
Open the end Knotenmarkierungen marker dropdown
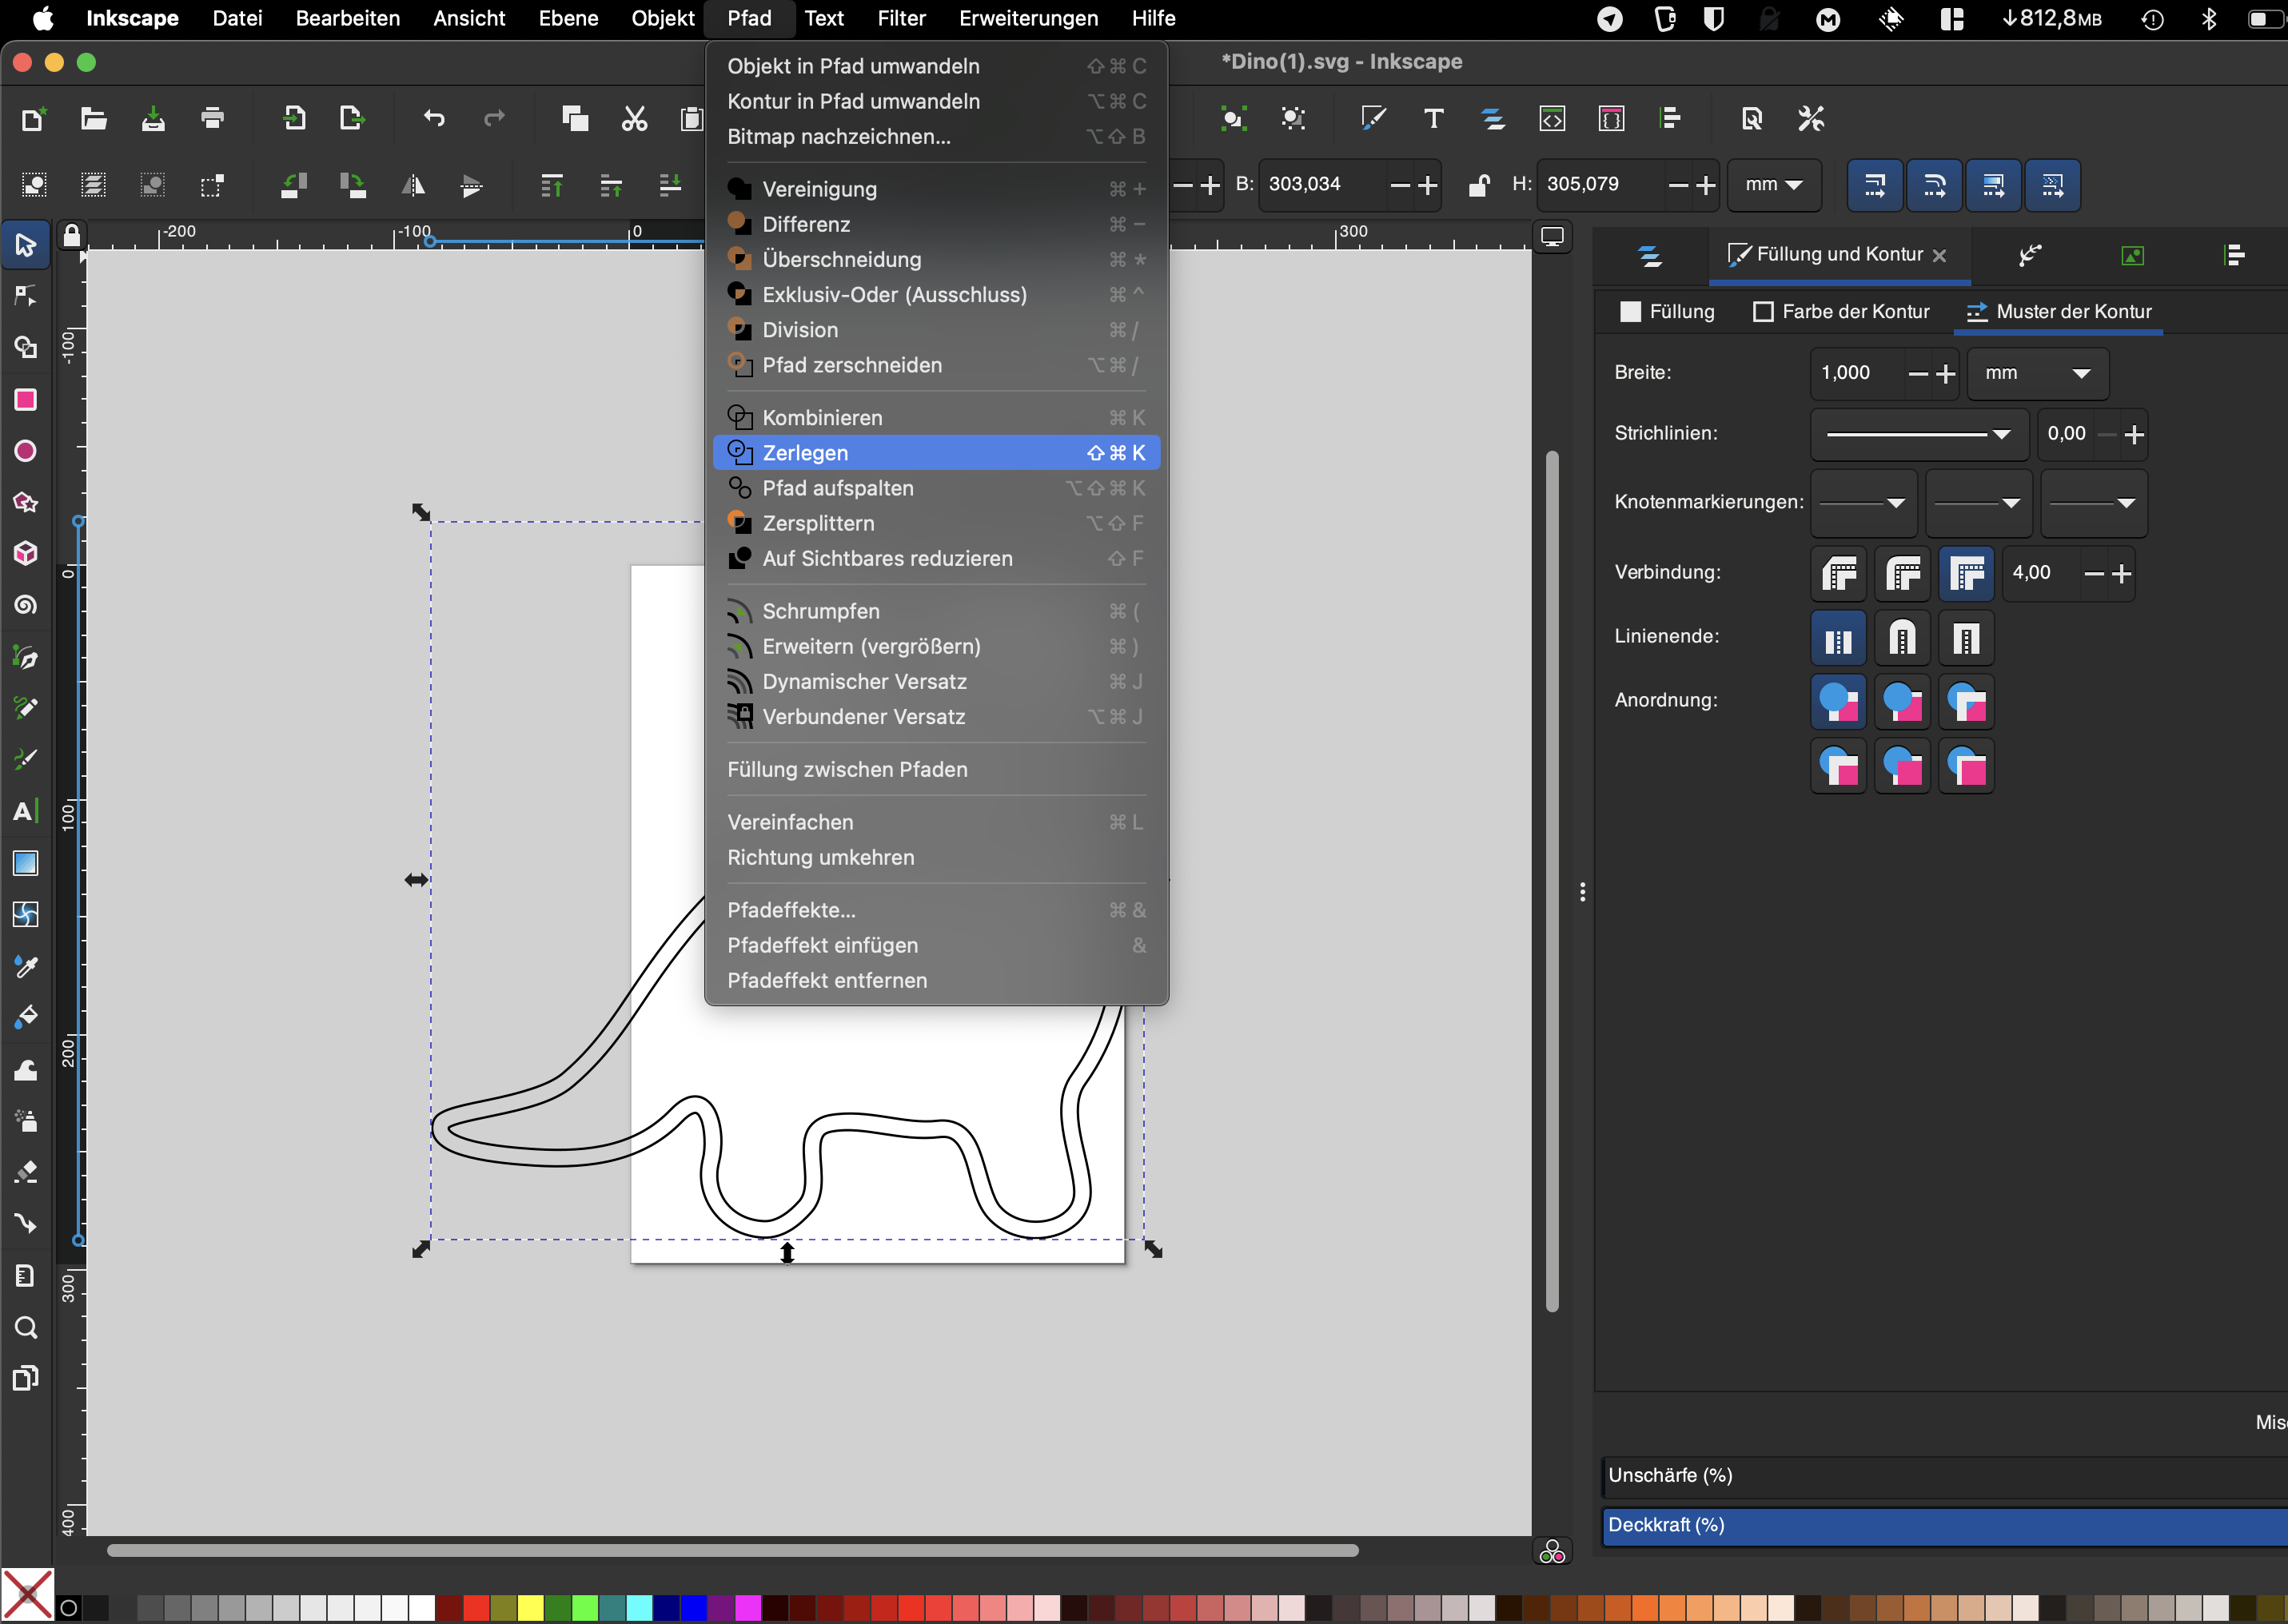coord(2093,503)
